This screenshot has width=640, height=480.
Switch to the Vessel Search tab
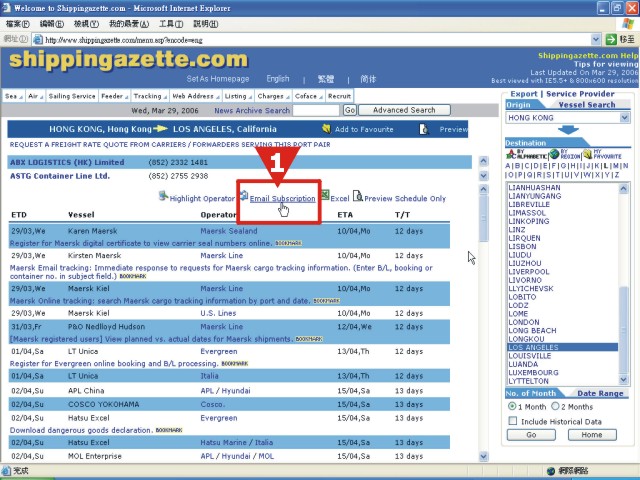click(x=587, y=104)
